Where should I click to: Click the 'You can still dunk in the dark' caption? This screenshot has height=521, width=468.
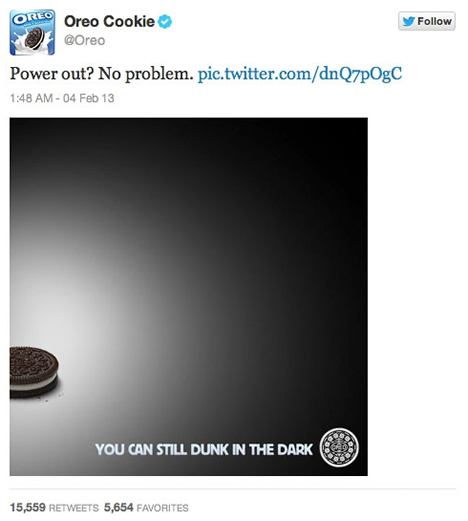[204, 449]
